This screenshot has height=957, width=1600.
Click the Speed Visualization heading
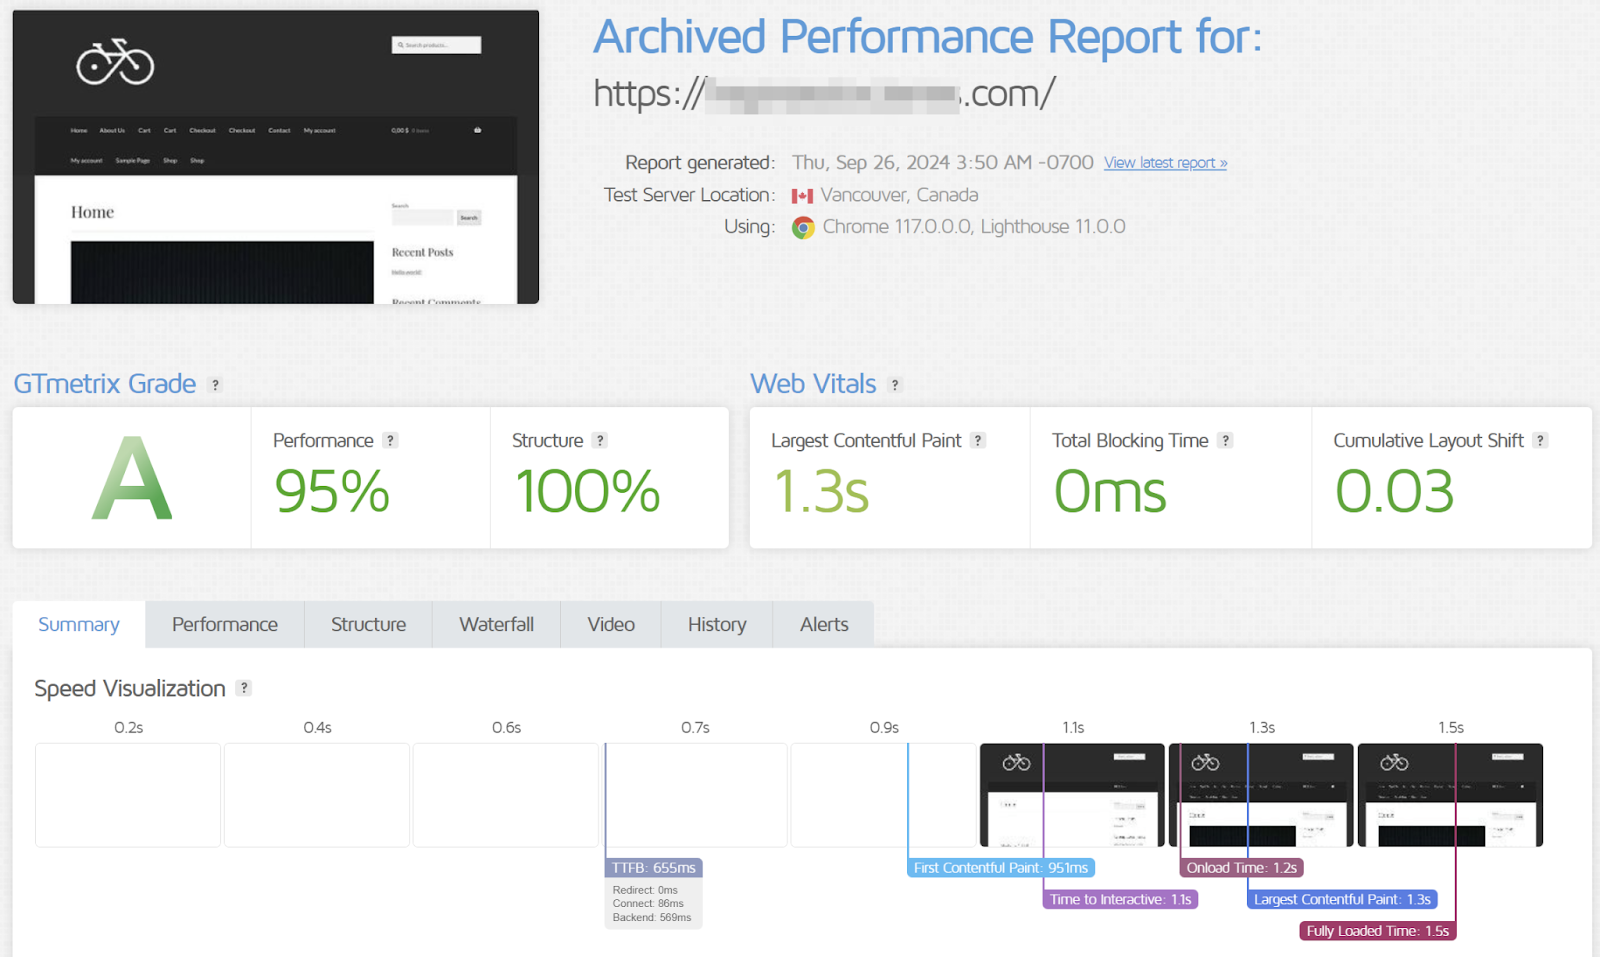tap(130, 689)
